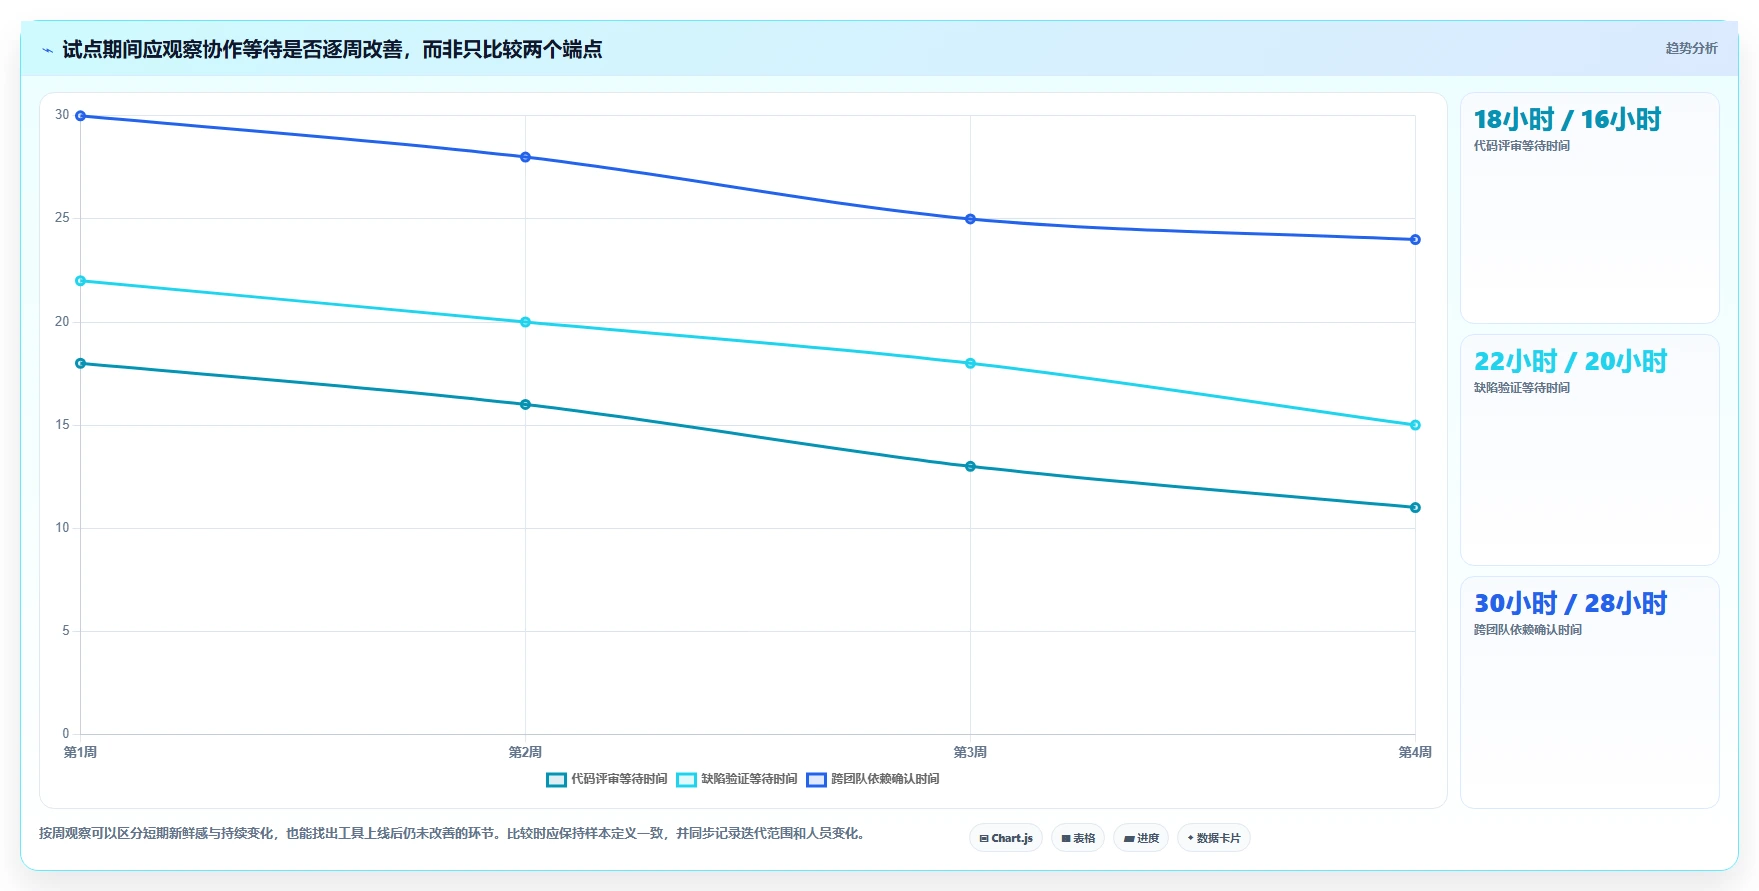
Task: Click the trend icon beside the header title
Action: coord(47,50)
